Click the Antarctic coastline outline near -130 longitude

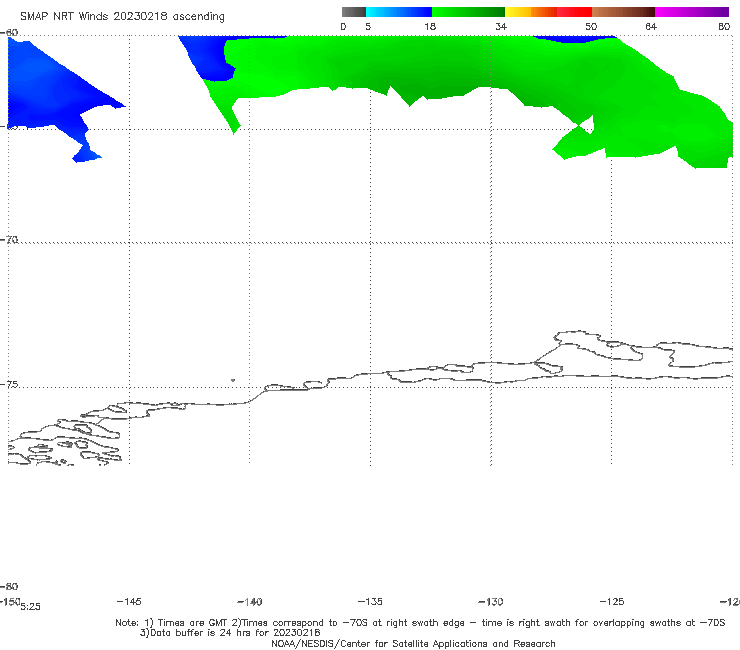[491, 373]
